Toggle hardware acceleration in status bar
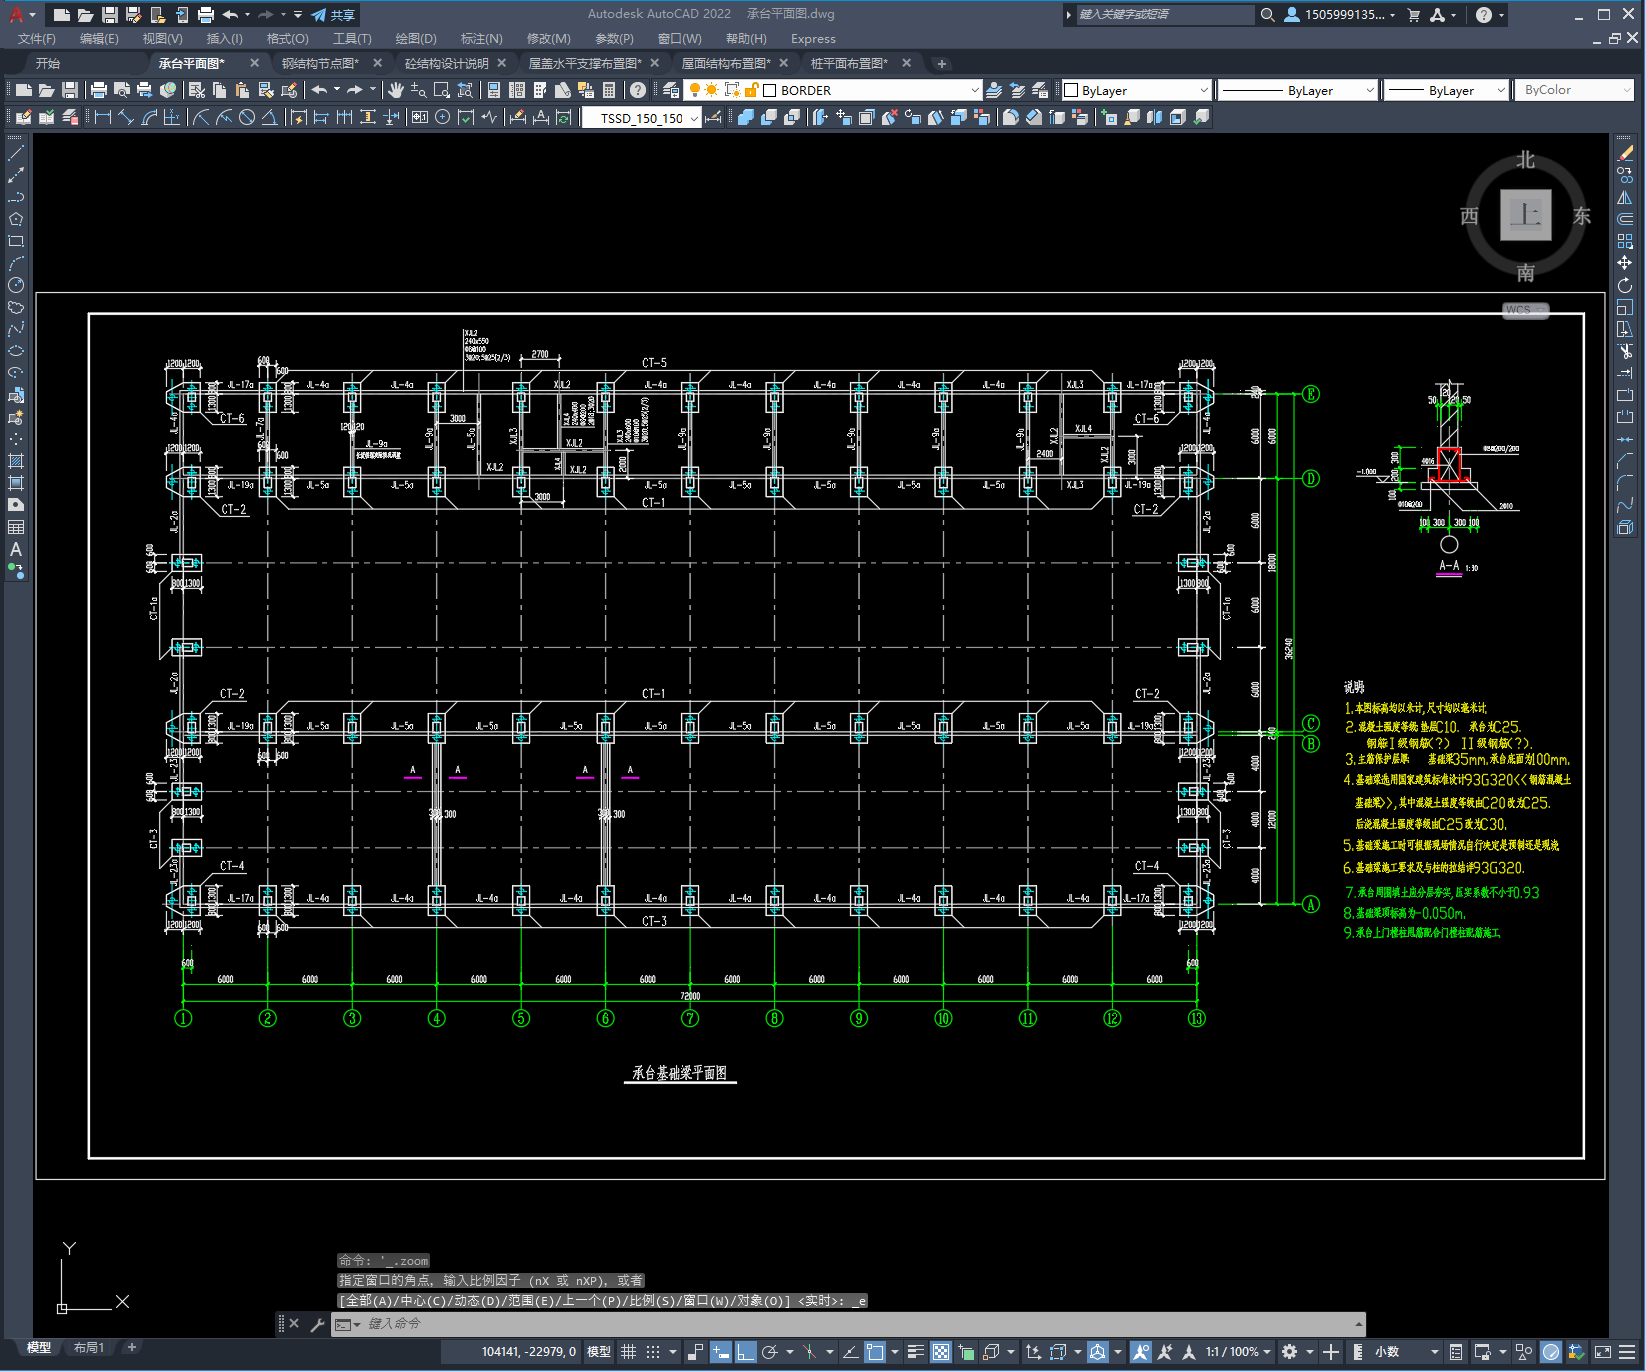1645x1371 pixels. [1551, 1352]
